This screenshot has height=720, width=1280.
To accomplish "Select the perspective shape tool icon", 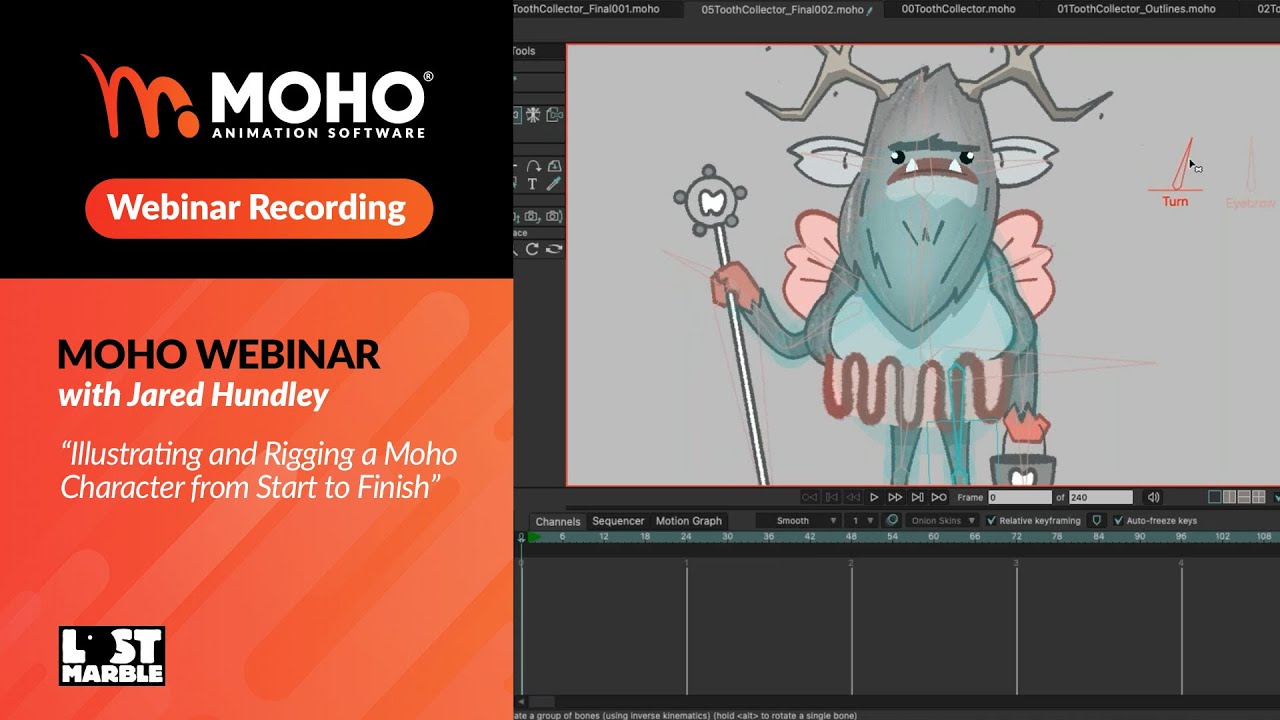I will [x=554, y=167].
